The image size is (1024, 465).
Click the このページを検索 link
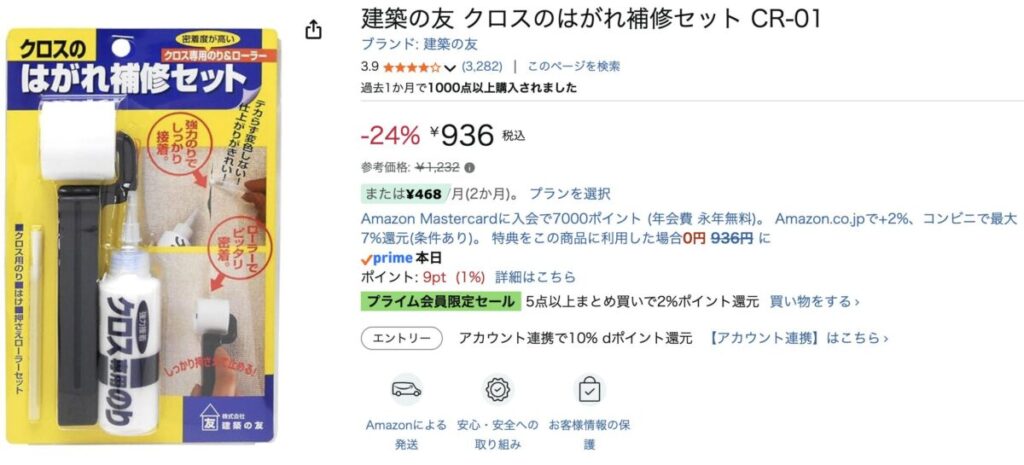click(573, 67)
